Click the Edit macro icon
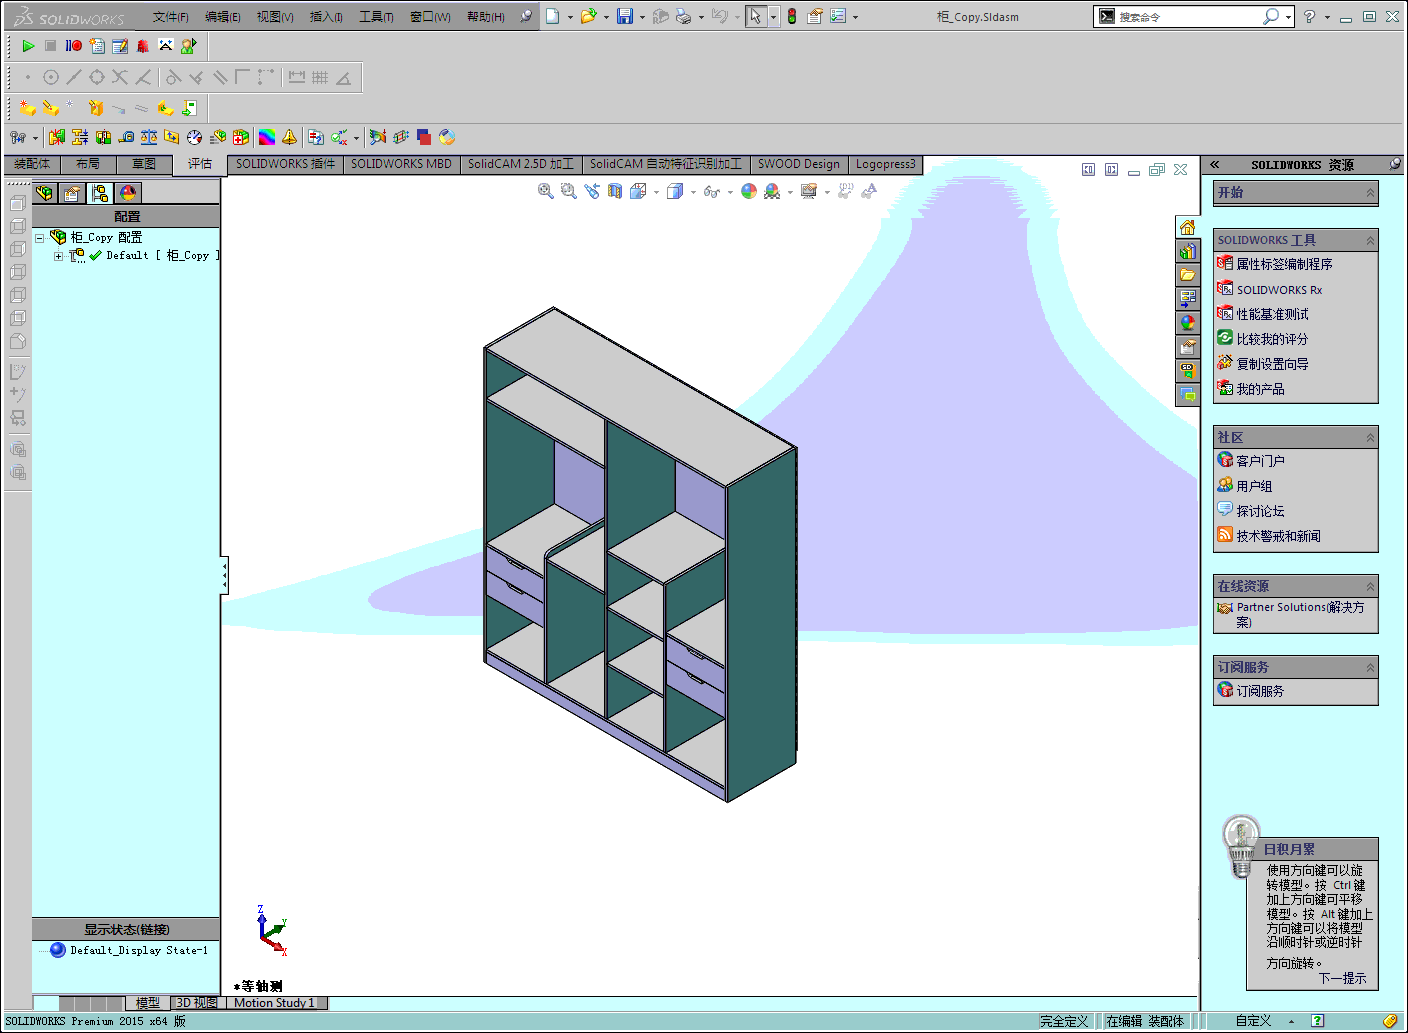The height and width of the screenshot is (1033, 1408). 120,46
